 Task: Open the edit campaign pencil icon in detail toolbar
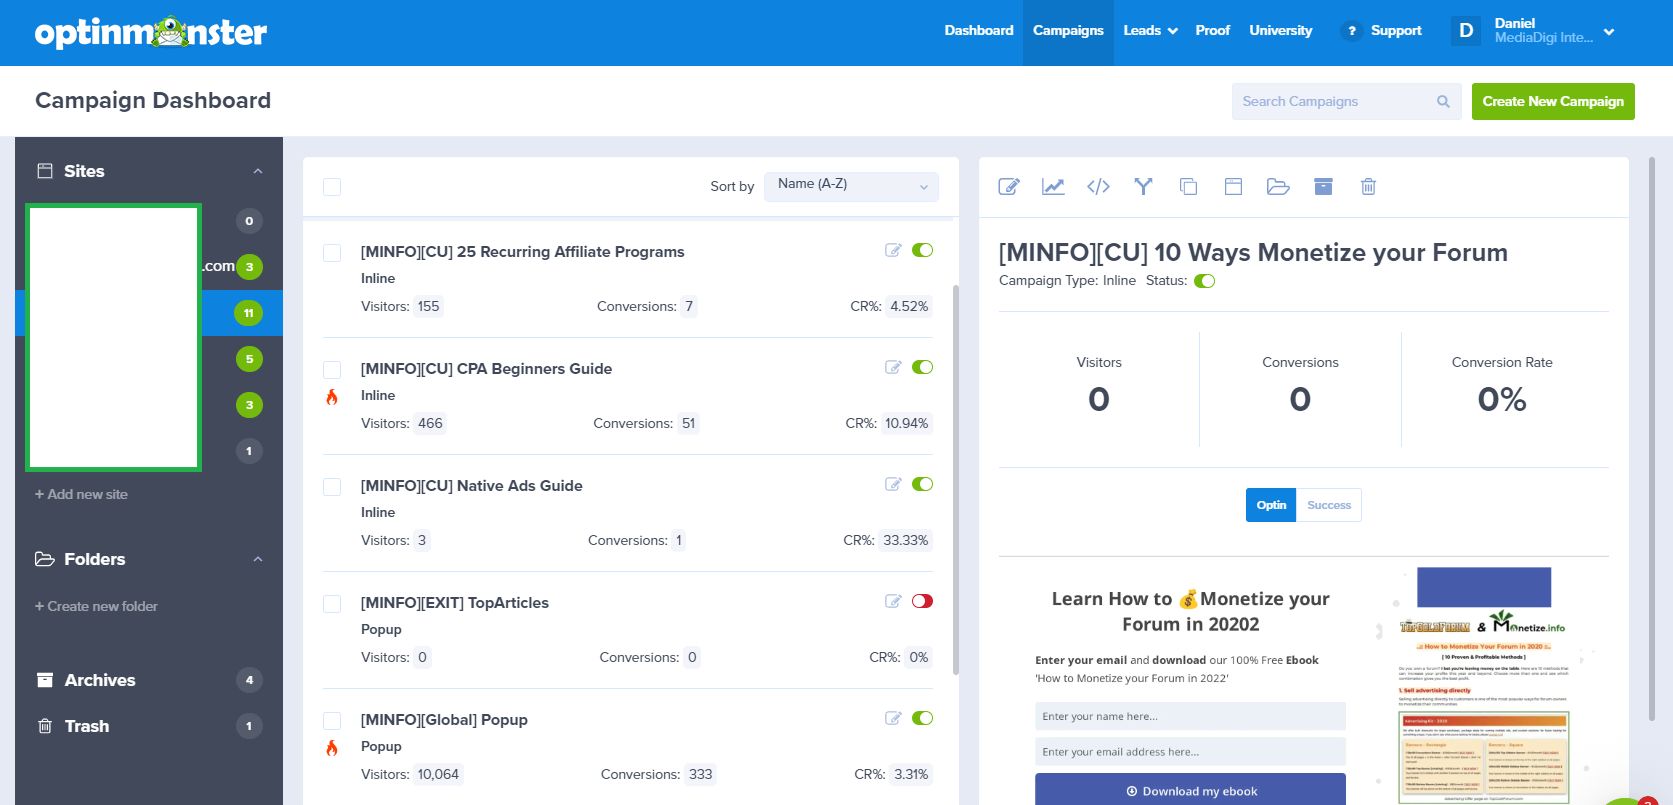point(1009,187)
